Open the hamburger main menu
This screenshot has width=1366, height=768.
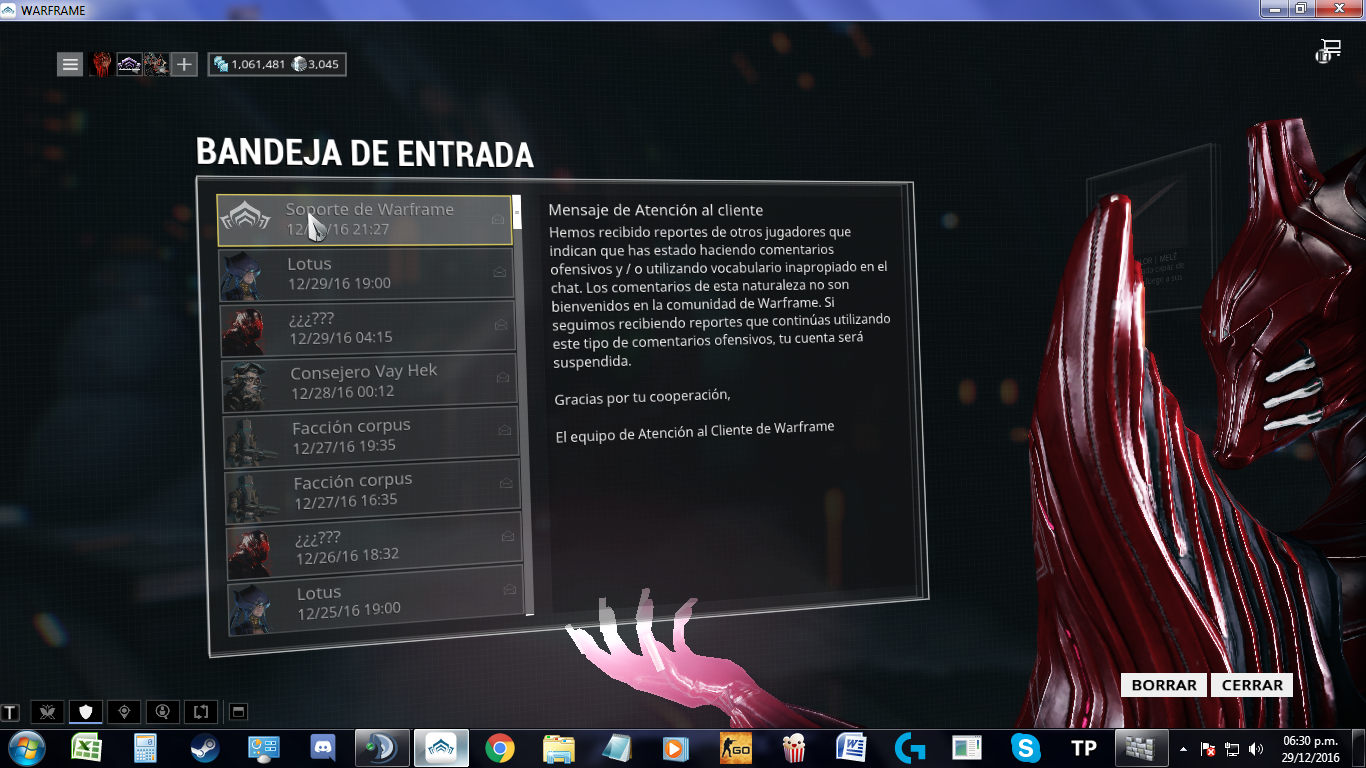pyautogui.click(x=70, y=65)
